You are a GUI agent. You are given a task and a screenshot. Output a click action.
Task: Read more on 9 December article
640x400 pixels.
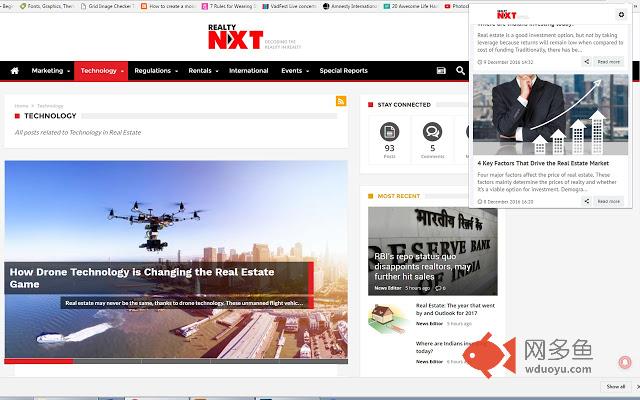609,62
